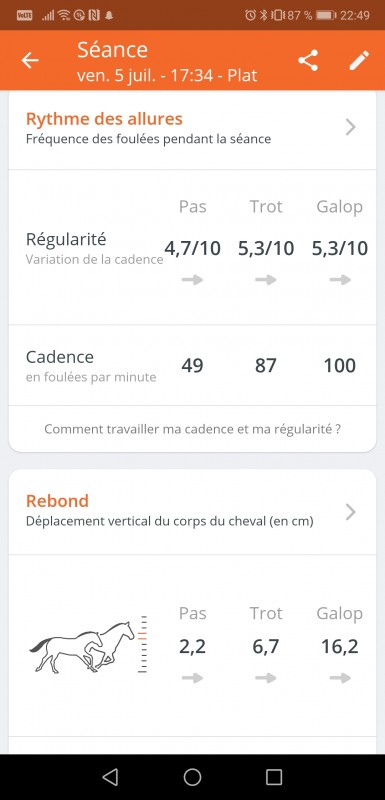385x800 pixels.
Task: Edit the session with the pencil icon
Action: click(359, 60)
